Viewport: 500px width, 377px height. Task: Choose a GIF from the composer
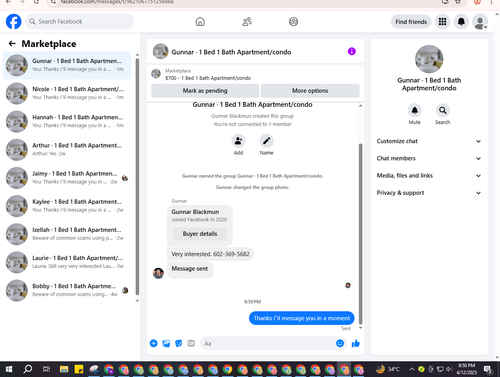(191, 343)
